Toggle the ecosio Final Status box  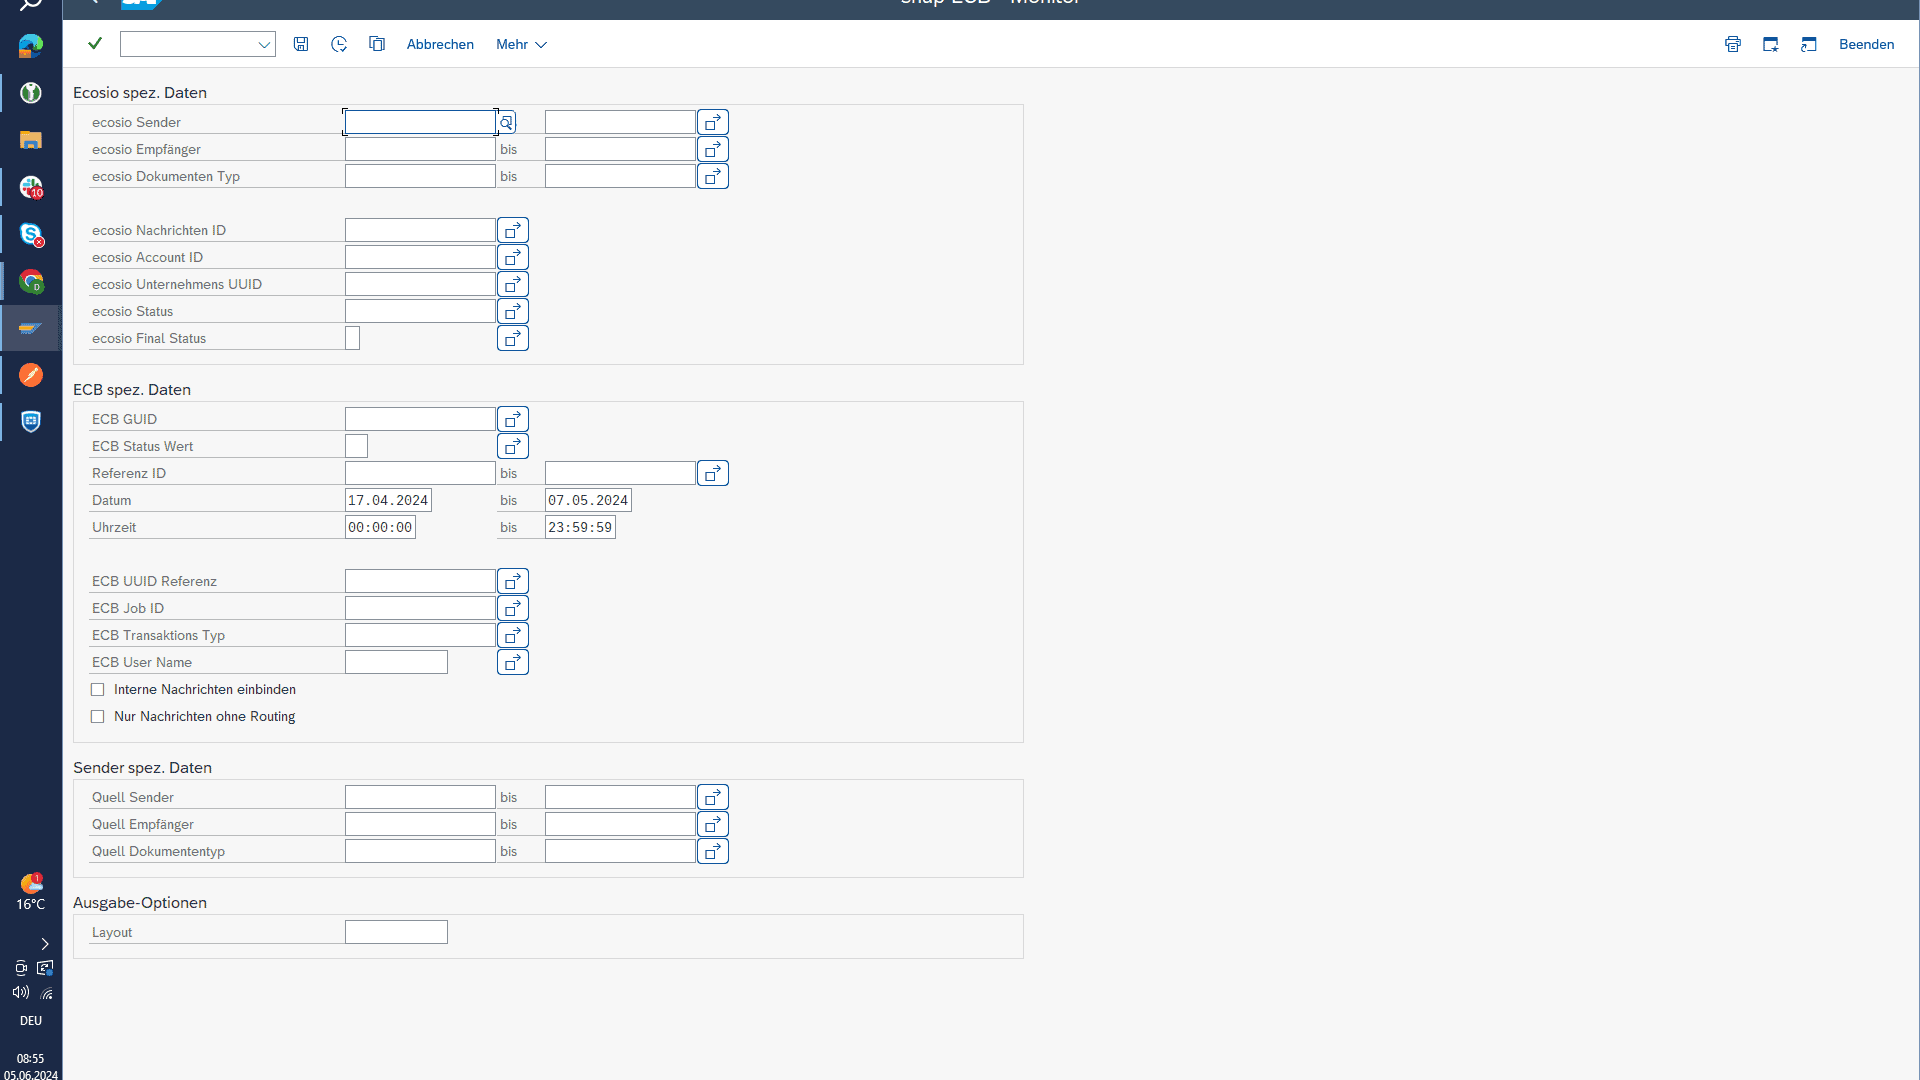coord(352,338)
